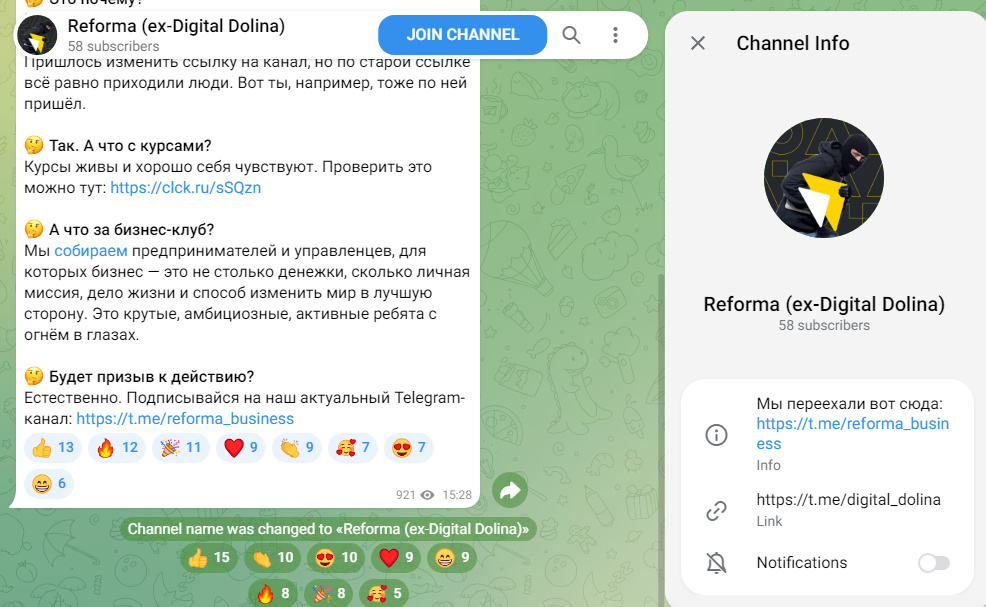986x607 pixels.
Task: Click grinning reaction showing 9 under rename notice
Action: [452, 558]
